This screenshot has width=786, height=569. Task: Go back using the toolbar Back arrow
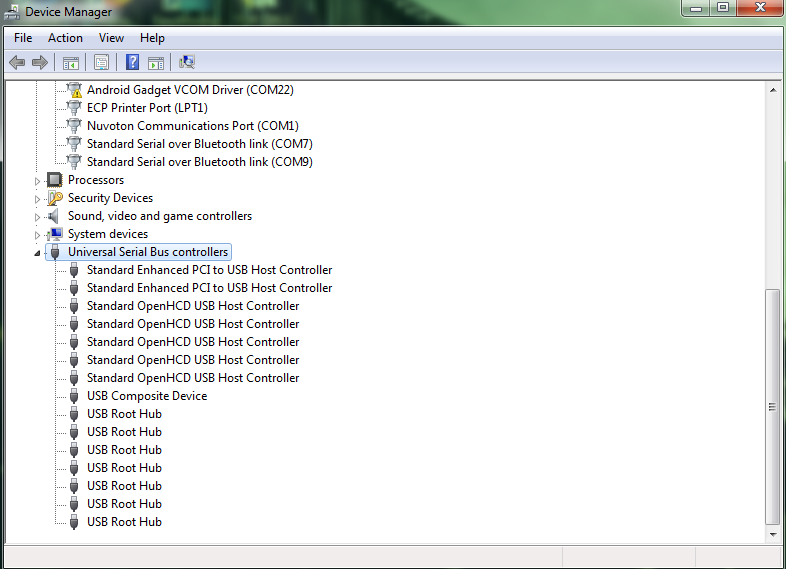[x=17, y=63]
